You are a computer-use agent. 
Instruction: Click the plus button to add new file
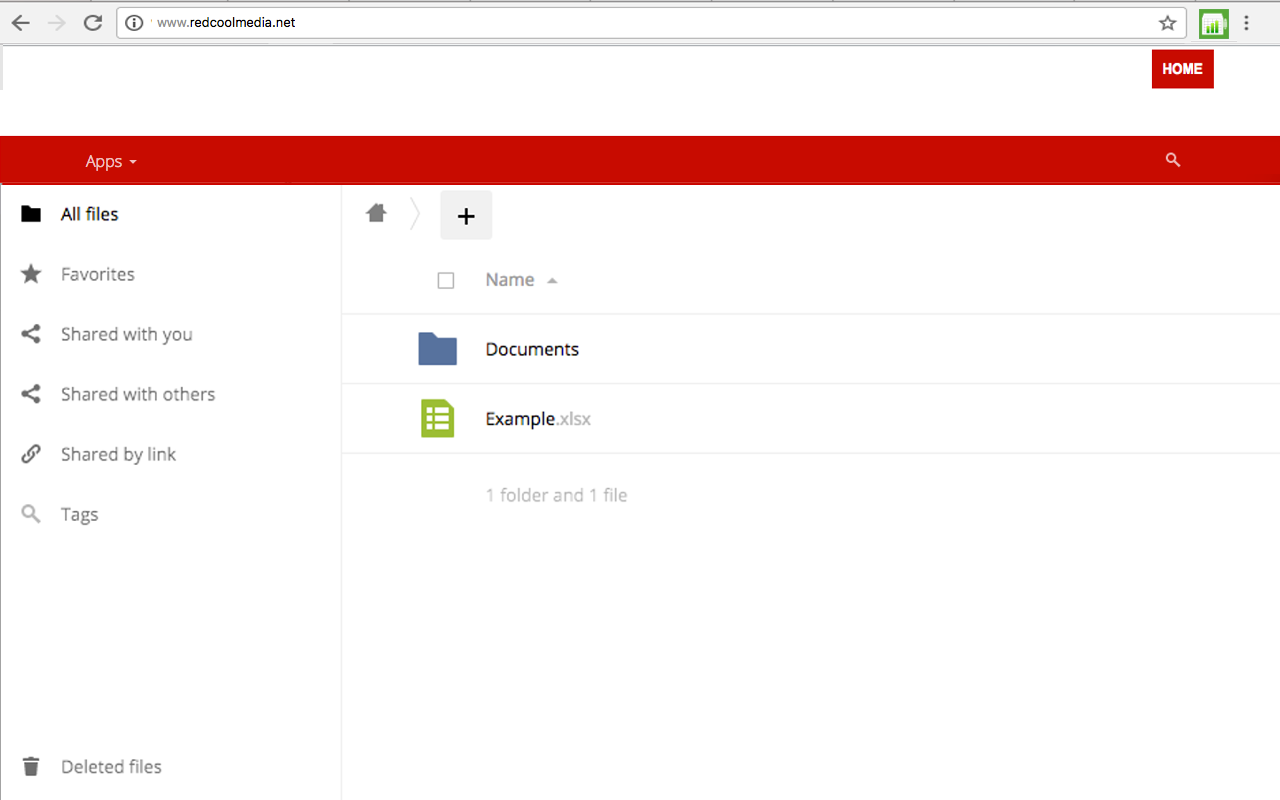tap(466, 215)
